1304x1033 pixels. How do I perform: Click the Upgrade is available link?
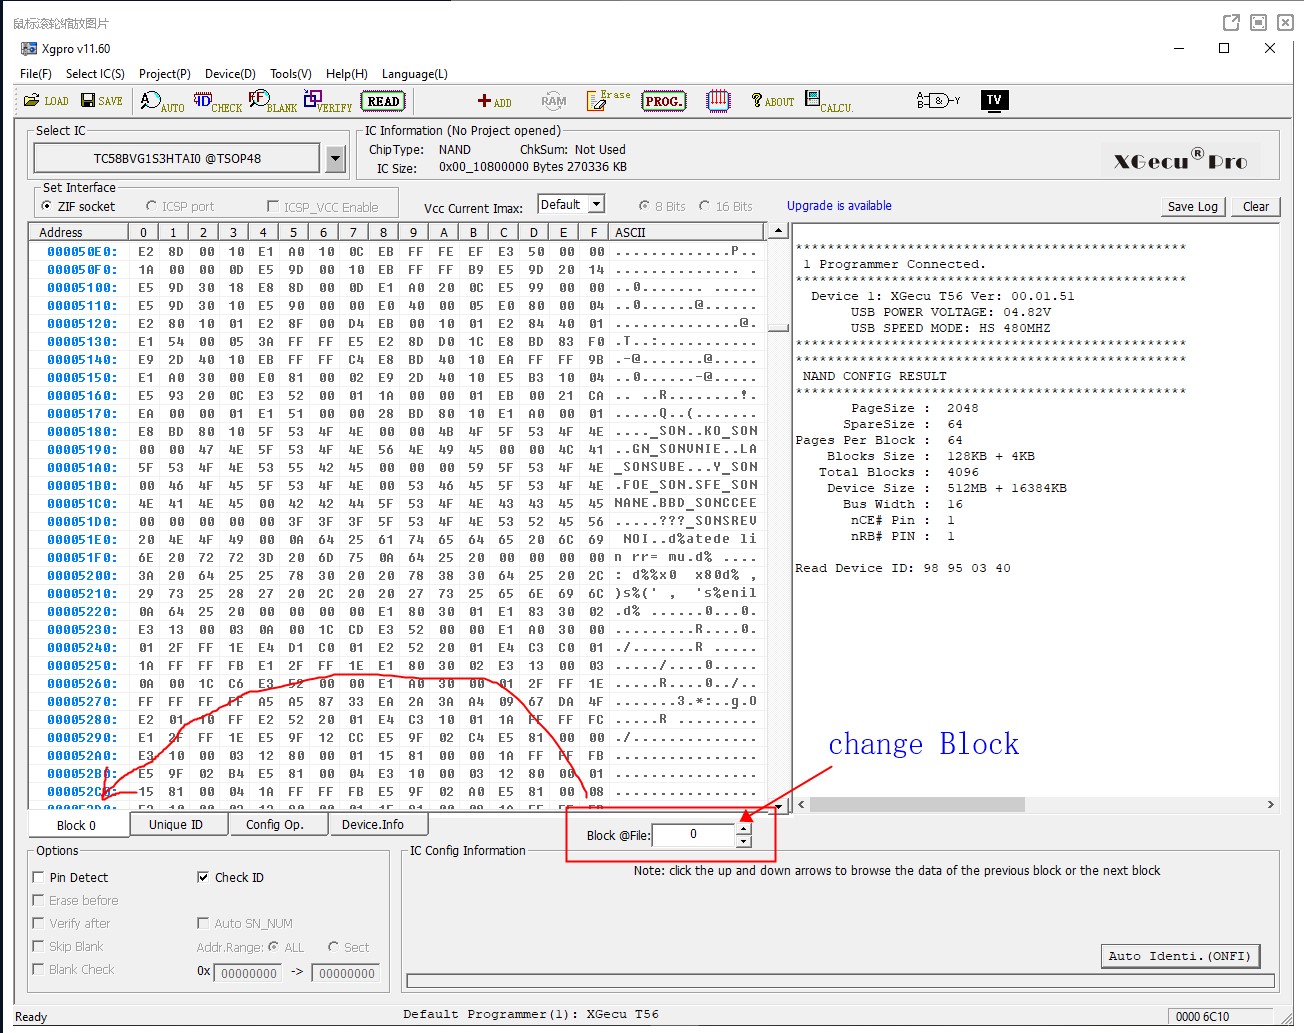tap(839, 206)
